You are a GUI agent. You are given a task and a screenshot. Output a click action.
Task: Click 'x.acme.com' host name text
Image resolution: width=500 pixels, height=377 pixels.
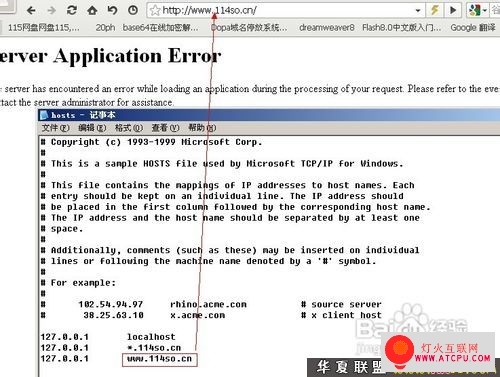point(198,315)
